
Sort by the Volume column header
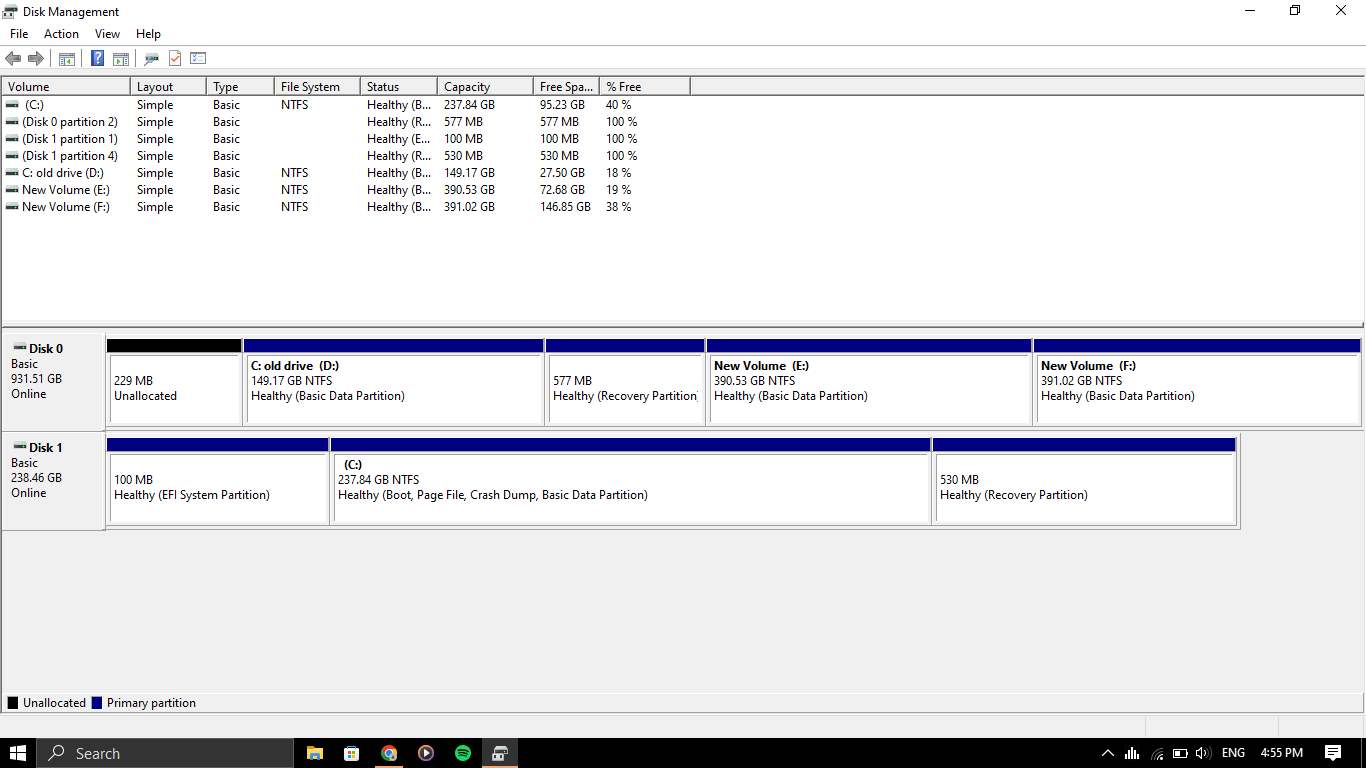tap(66, 87)
